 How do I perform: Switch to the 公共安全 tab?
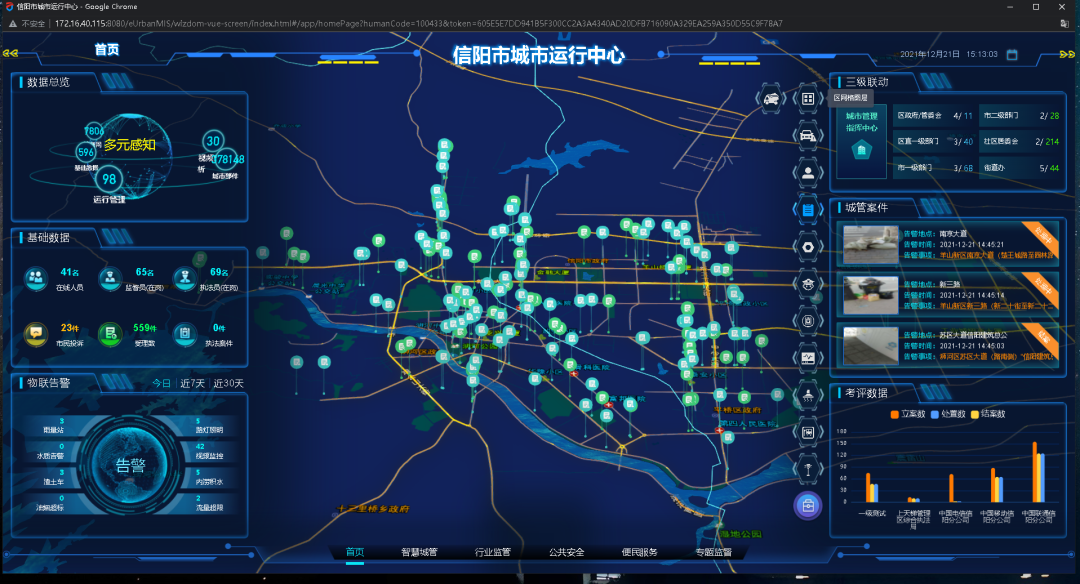point(566,552)
